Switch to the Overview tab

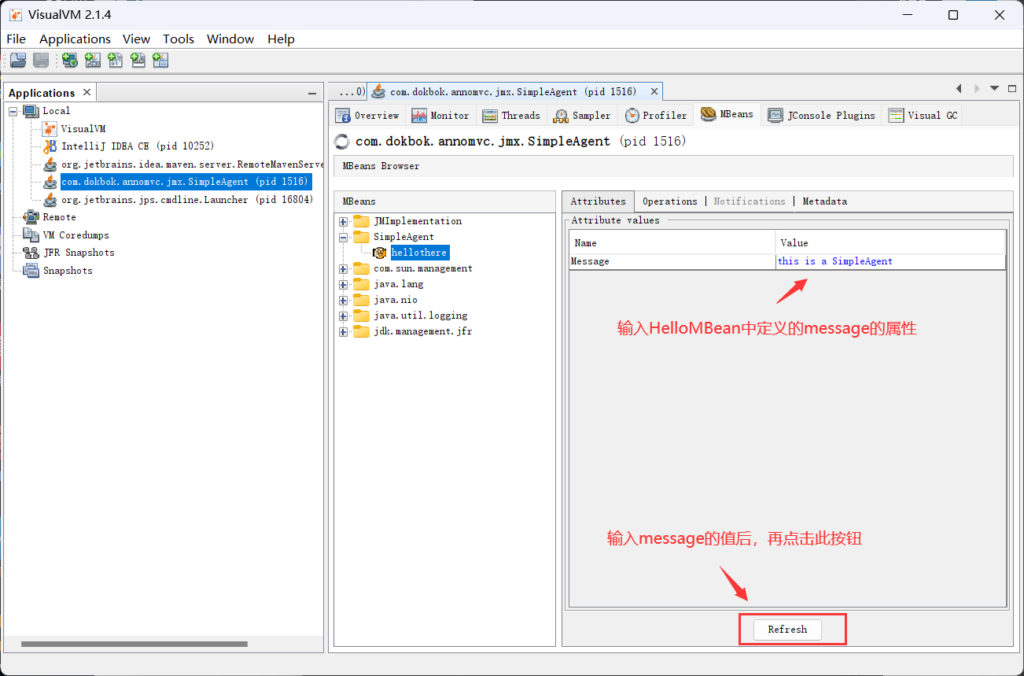(368, 116)
